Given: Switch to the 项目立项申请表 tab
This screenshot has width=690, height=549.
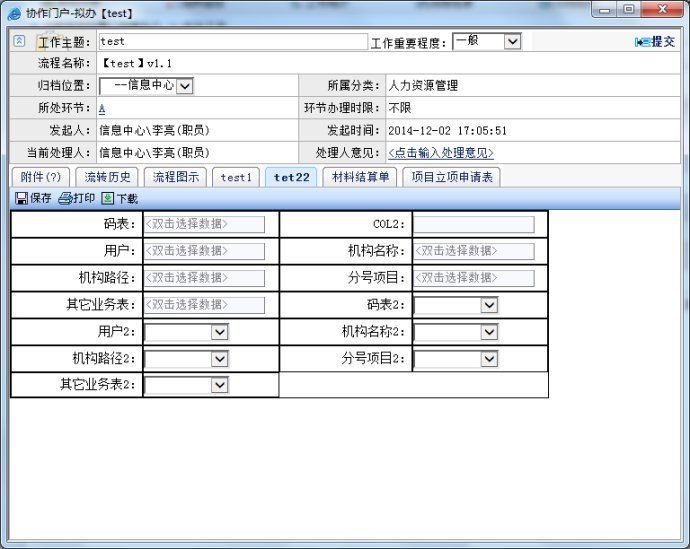Looking at the screenshot, I should click(x=451, y=177).
